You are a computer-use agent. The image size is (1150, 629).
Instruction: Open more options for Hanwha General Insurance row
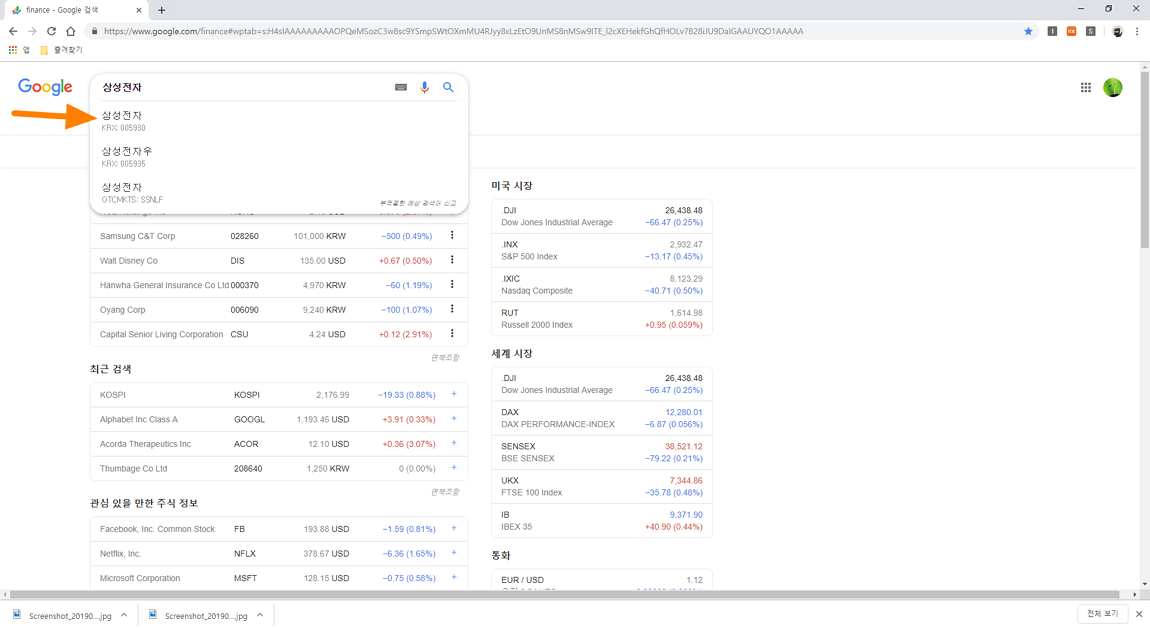coord(452,284)
